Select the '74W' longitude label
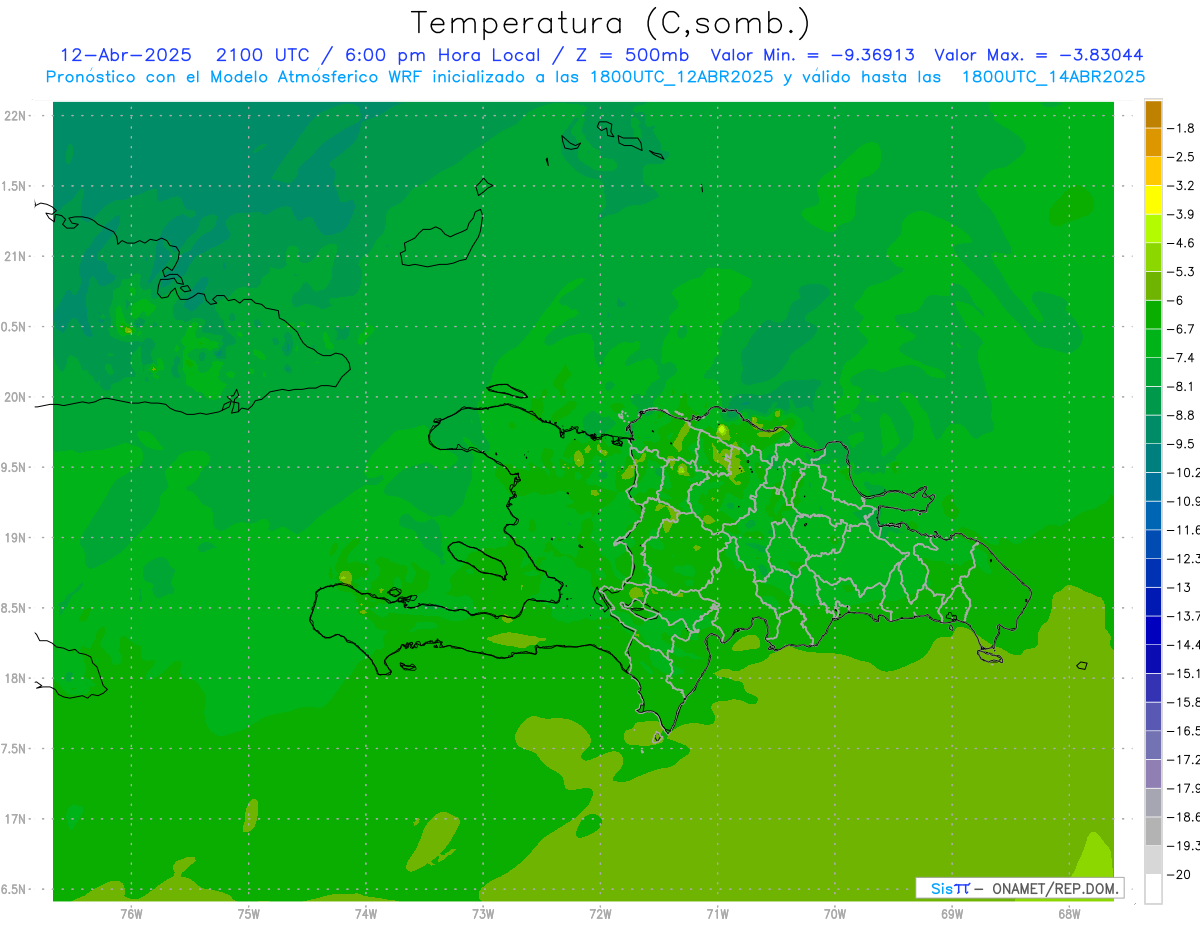This screenshot has width=1200, height=927. click(366, 913)
